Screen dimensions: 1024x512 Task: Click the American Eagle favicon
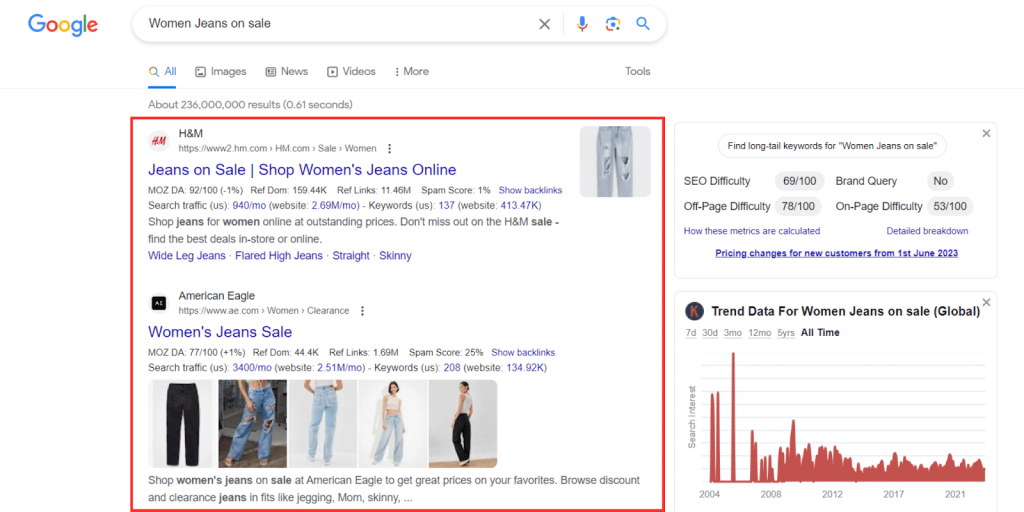click(159, 303)
